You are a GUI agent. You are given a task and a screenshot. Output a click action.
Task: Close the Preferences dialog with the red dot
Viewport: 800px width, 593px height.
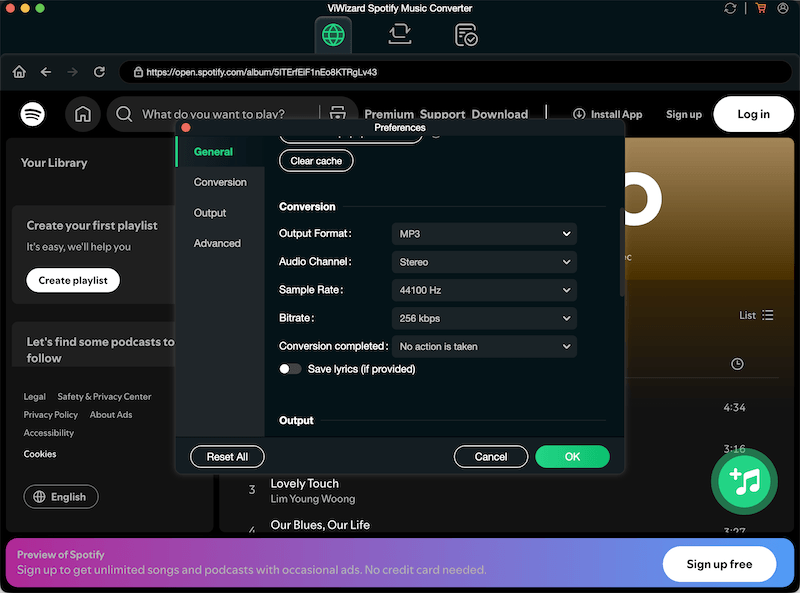(x=186, y=128)
